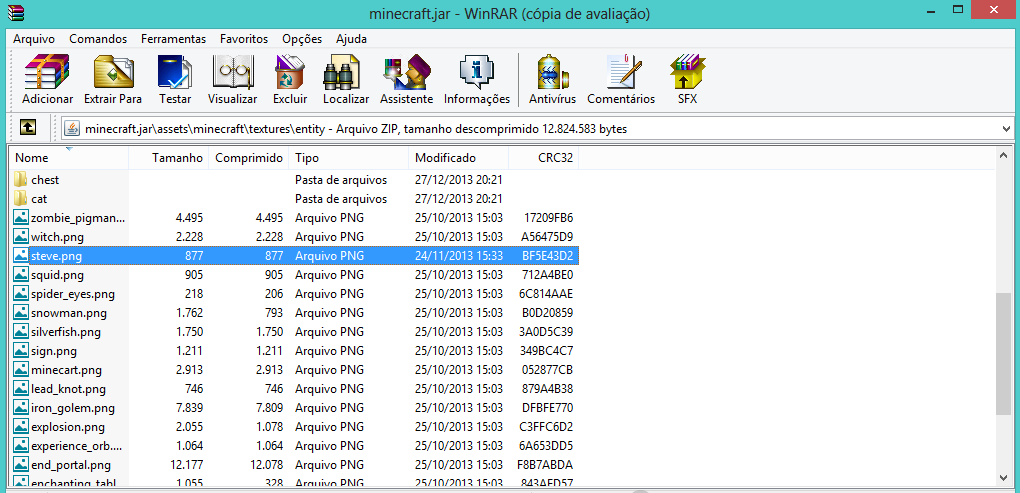1020x493 pixels.
Task: Click the squid.png file icon
Action: pyautogui.click(x=21, y=274)
